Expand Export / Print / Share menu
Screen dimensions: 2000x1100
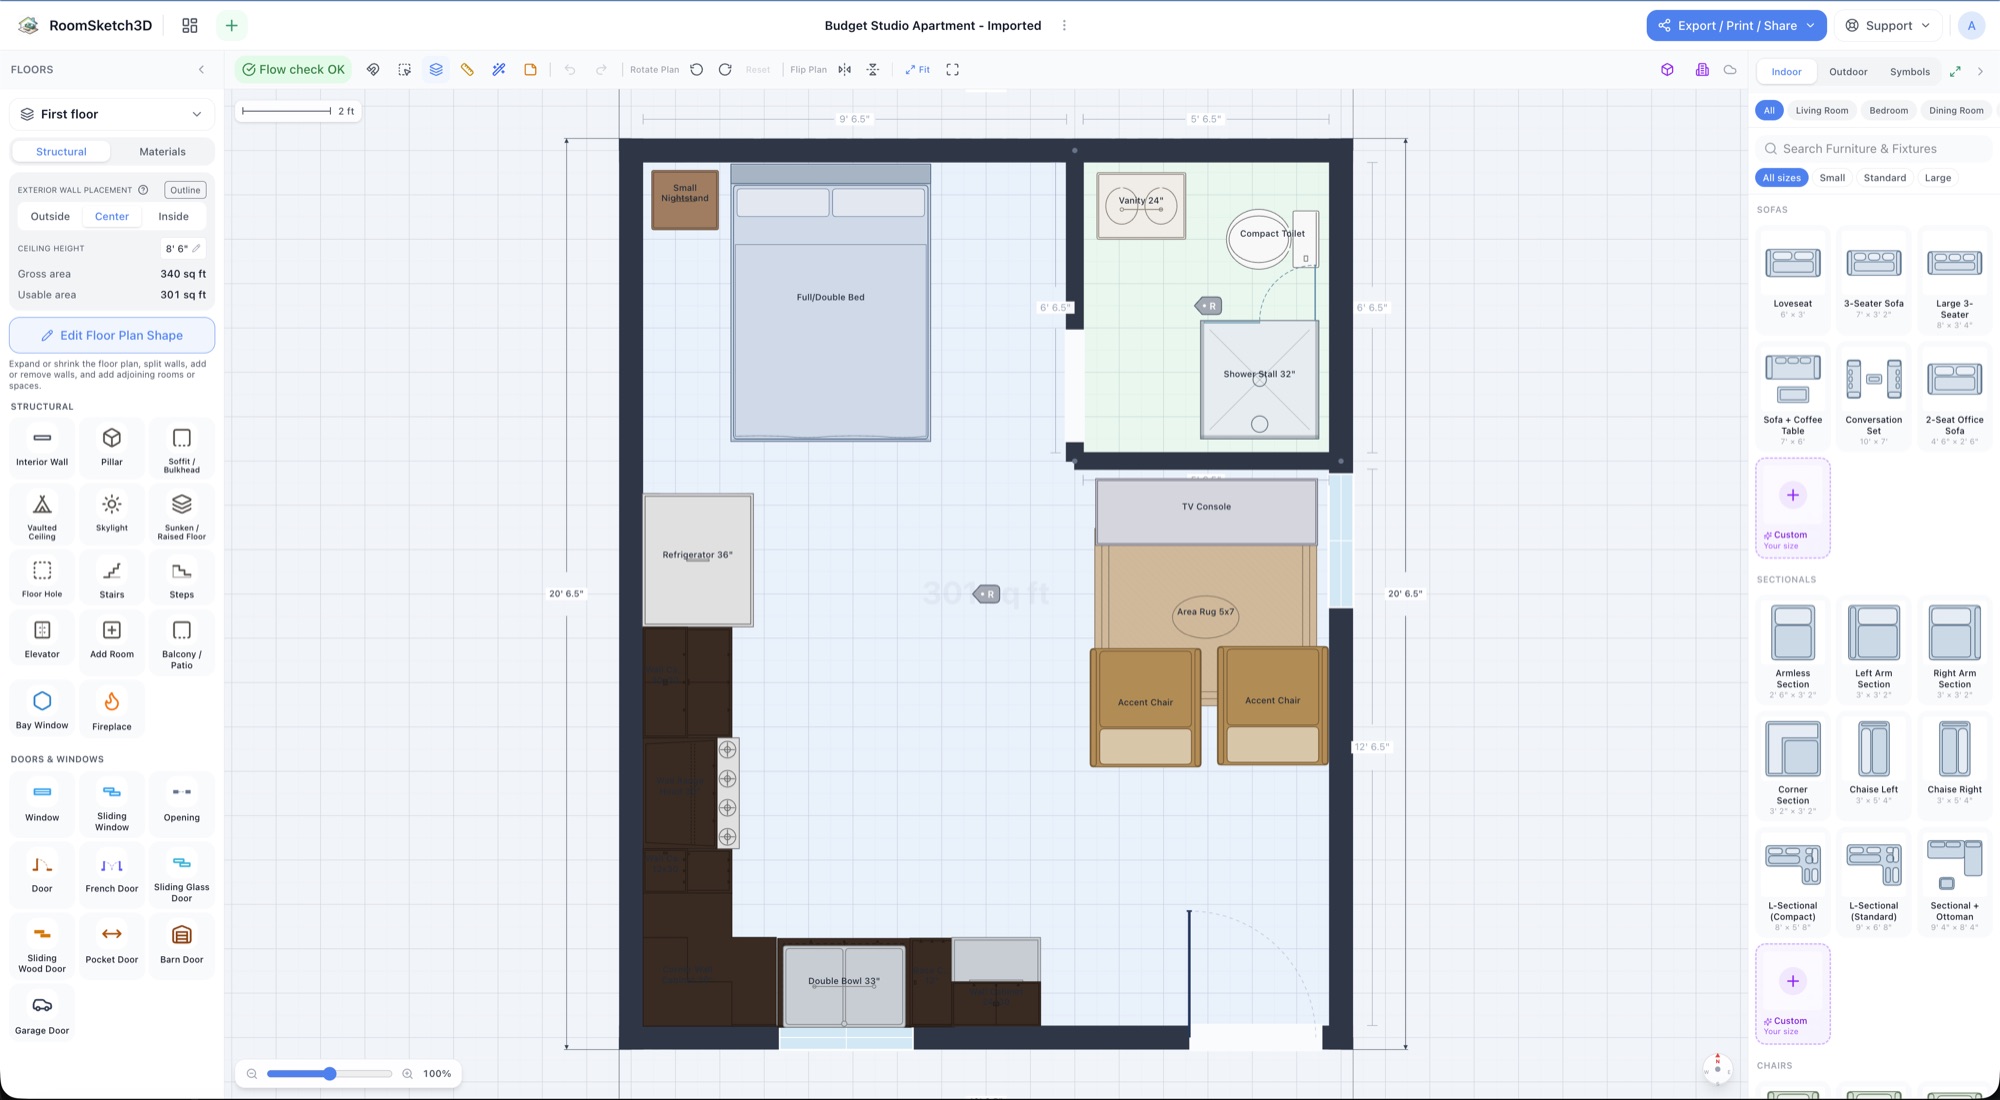(x=1736, y=26)
